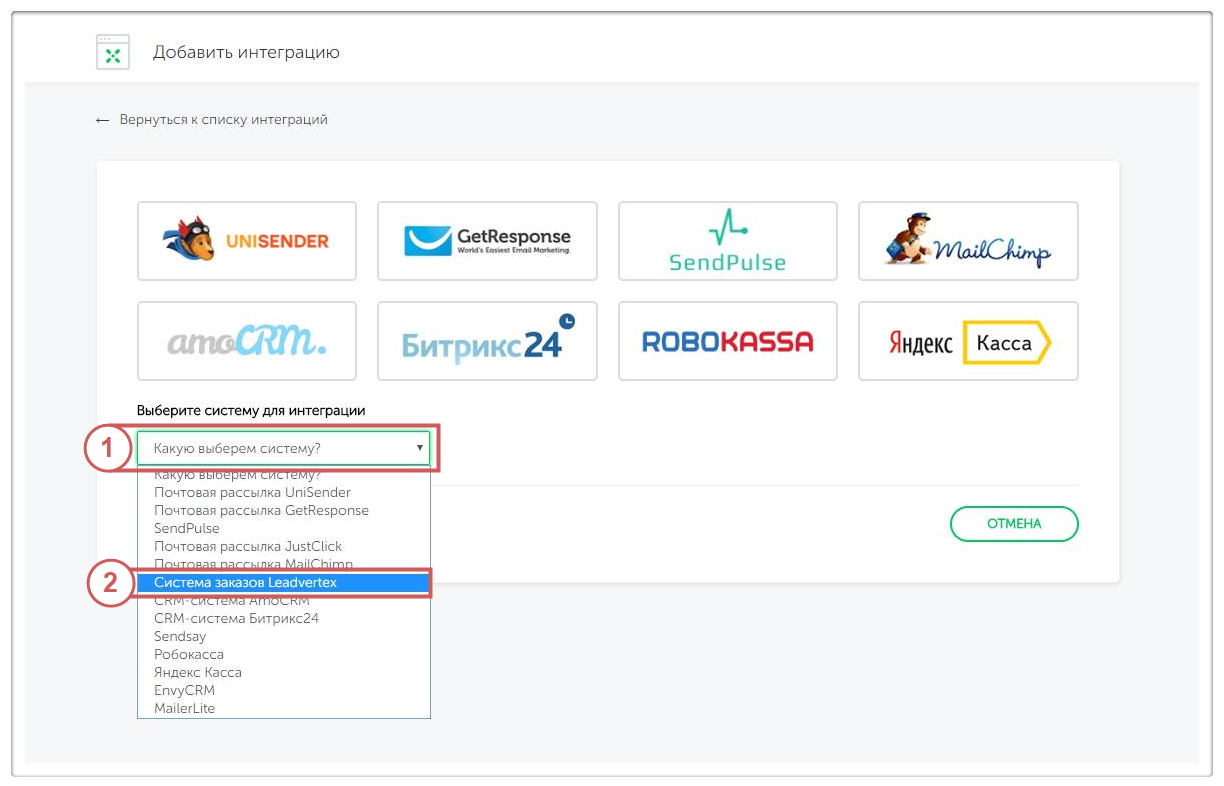The height and width of the screenshot is (786, 1224).
Task: Click the Битрикс24 logo tile
Action: coord(487,341)
